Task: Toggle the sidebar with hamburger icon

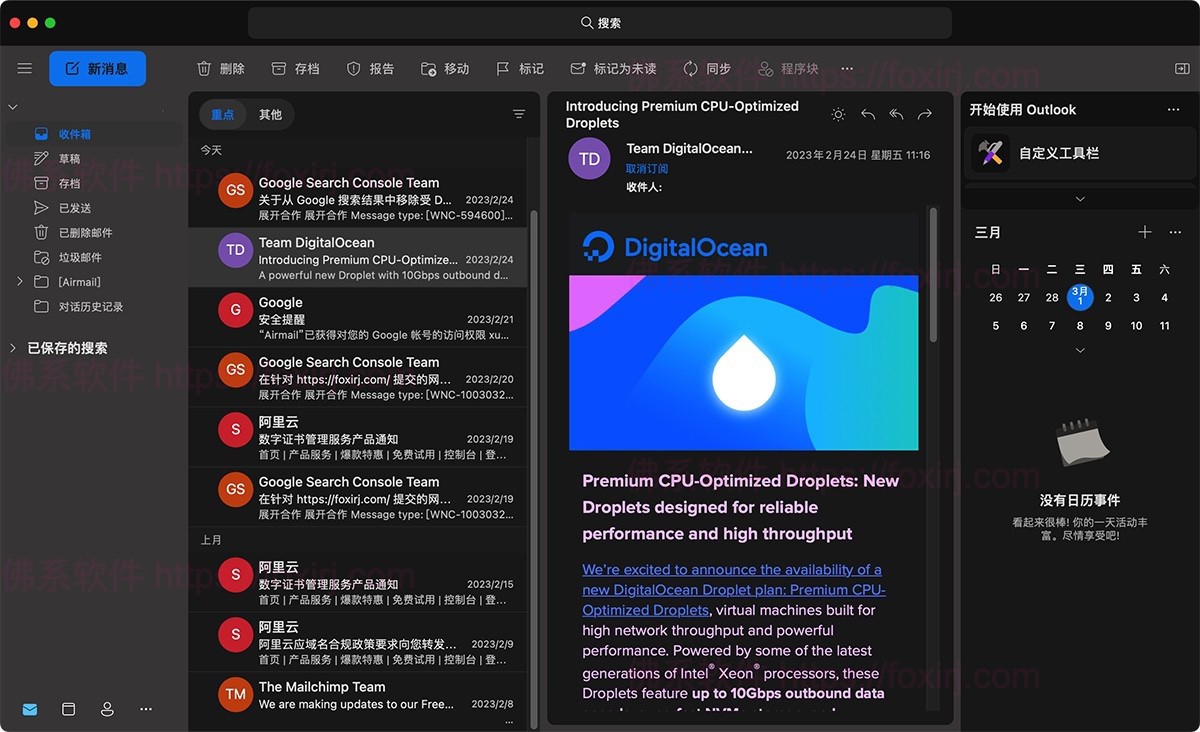Action: click(25, 68)
